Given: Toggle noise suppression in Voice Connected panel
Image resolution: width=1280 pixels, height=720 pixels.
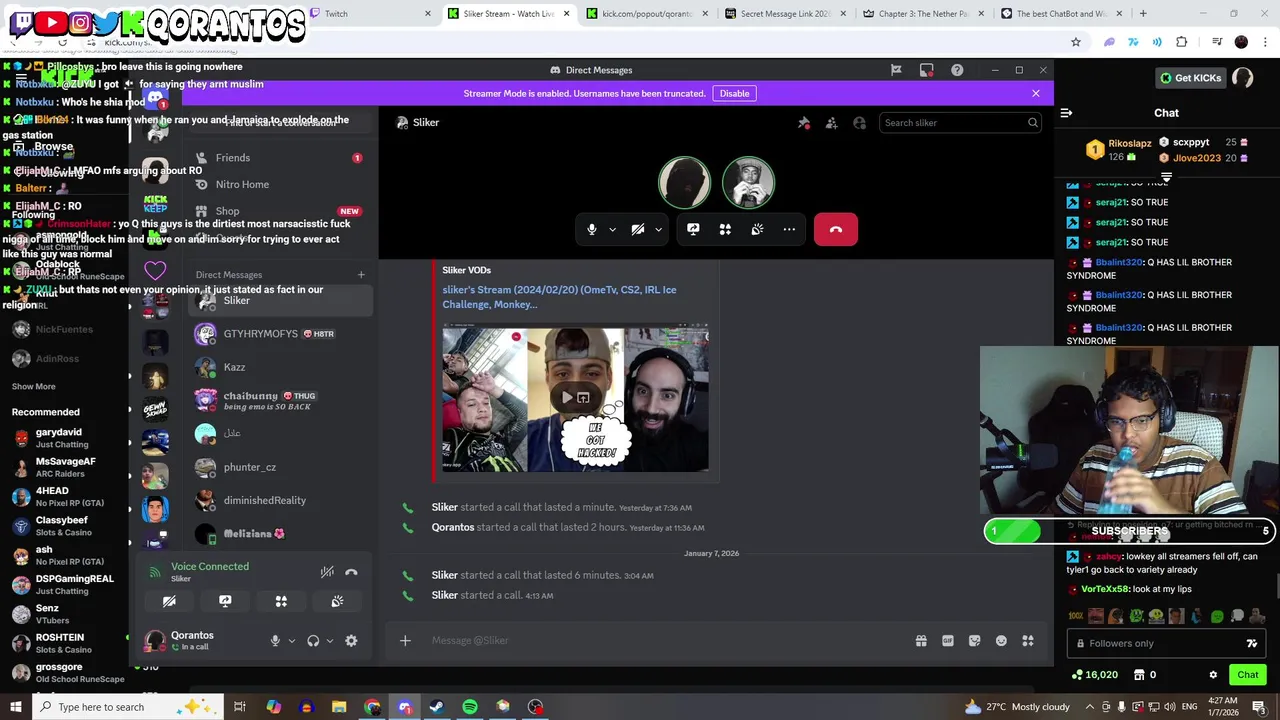Looking at the screenshot, I should [x=327, y=572].
